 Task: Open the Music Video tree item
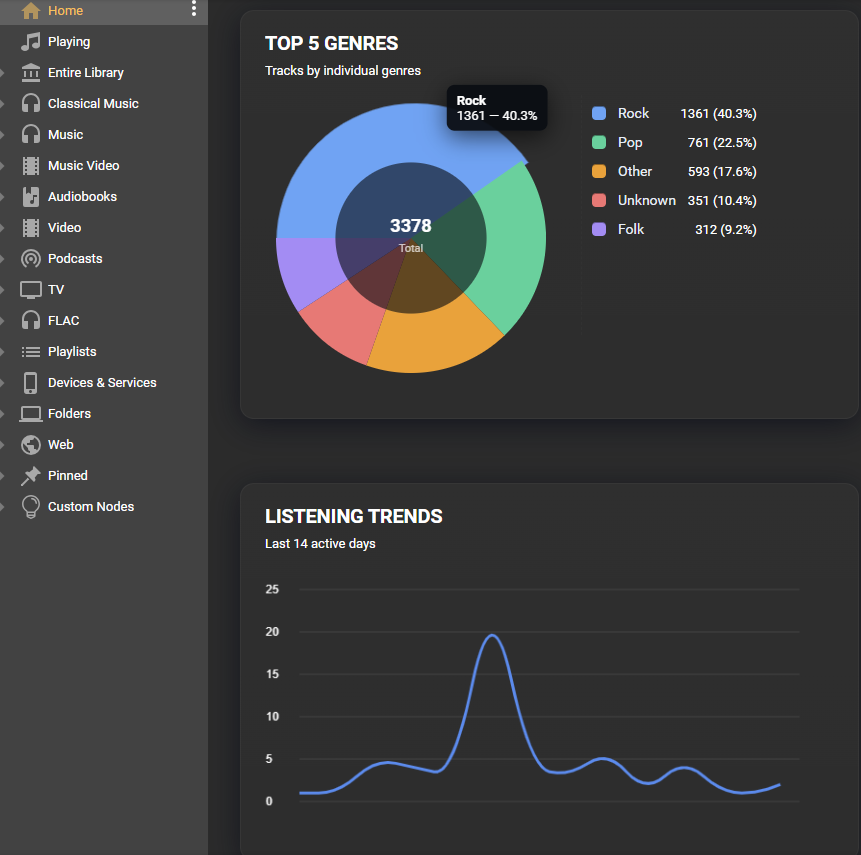click(x=83, y=166)
